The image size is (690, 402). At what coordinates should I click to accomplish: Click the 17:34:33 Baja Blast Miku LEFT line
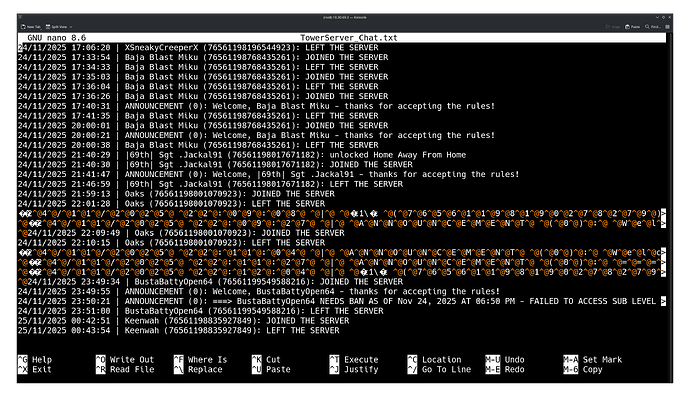(198, 67)
